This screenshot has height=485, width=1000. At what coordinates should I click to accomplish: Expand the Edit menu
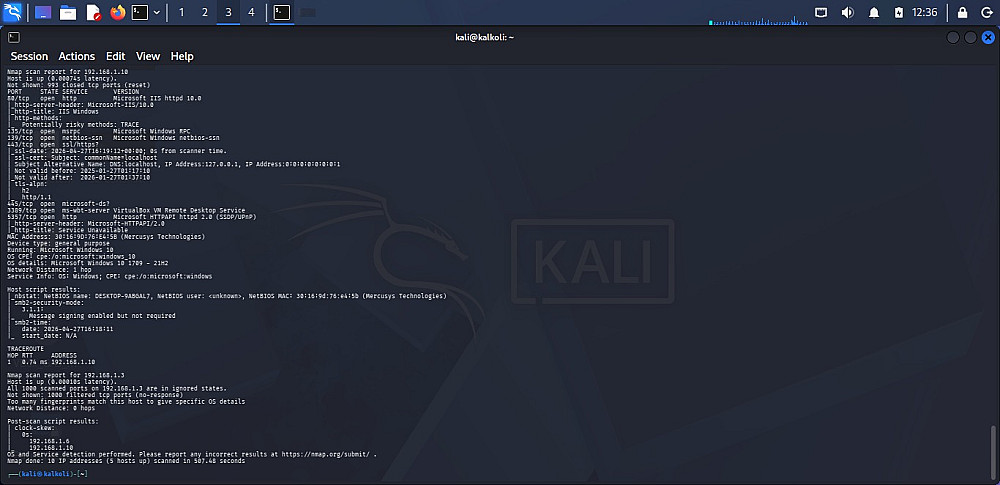click(x=115, y=56)
